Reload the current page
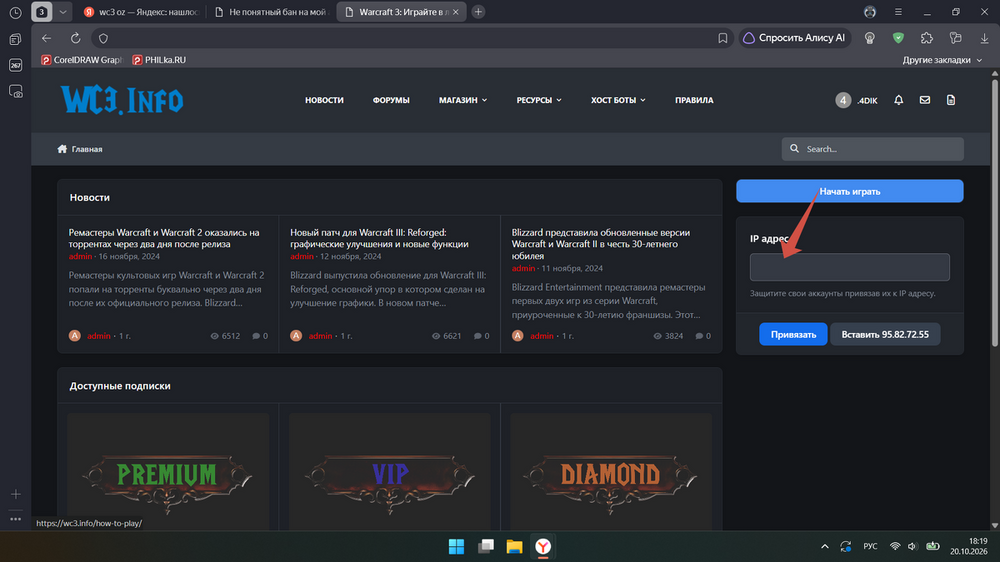 [x=75, y=38]
